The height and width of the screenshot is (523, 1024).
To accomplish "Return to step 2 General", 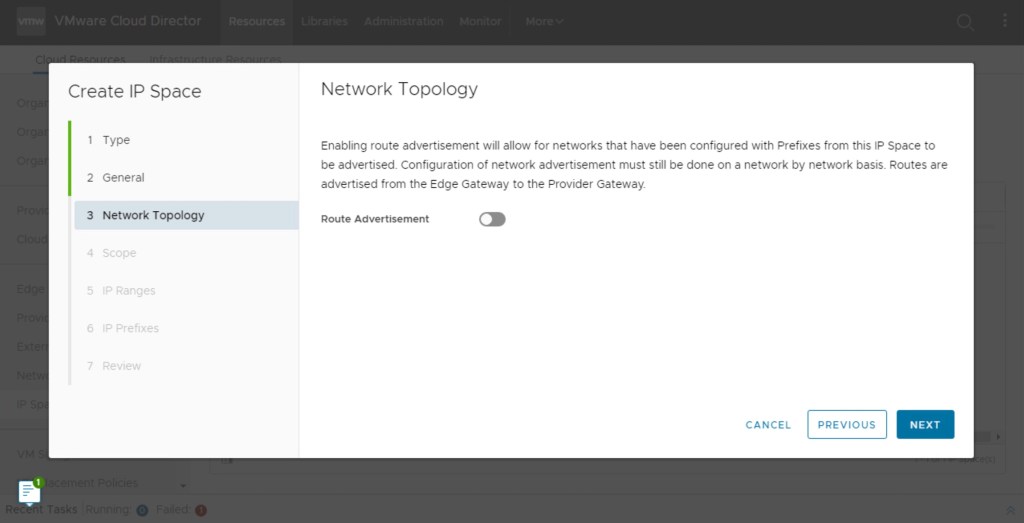I will tap(123, 178).
